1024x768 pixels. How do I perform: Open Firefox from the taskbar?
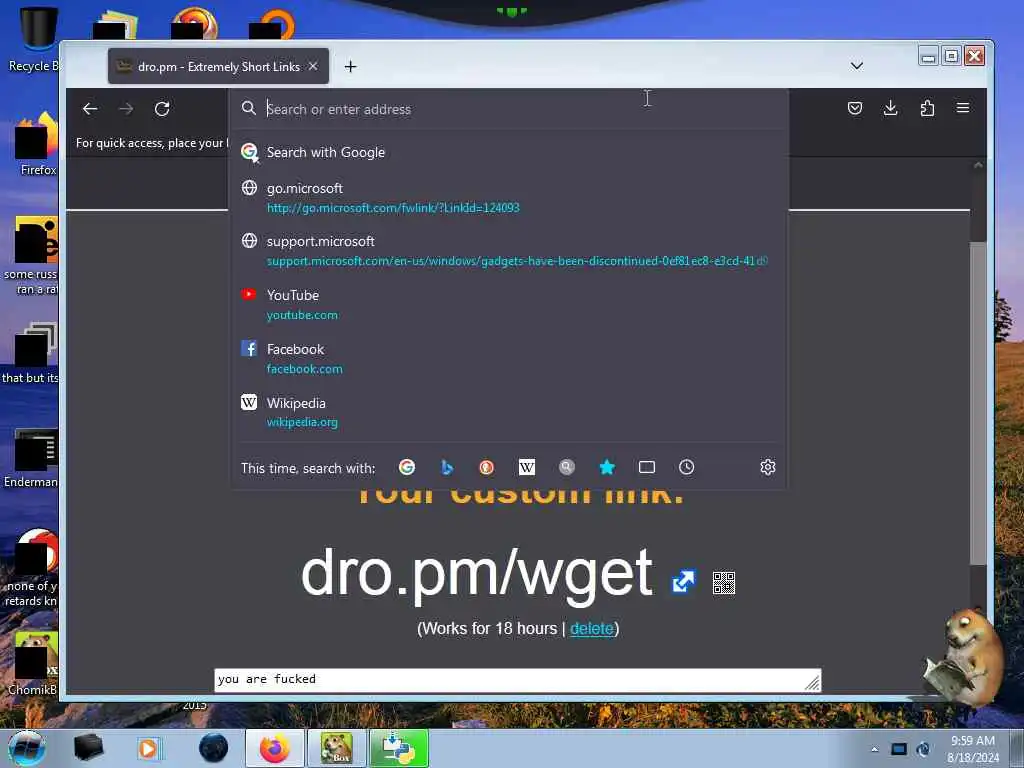[274, 748]
